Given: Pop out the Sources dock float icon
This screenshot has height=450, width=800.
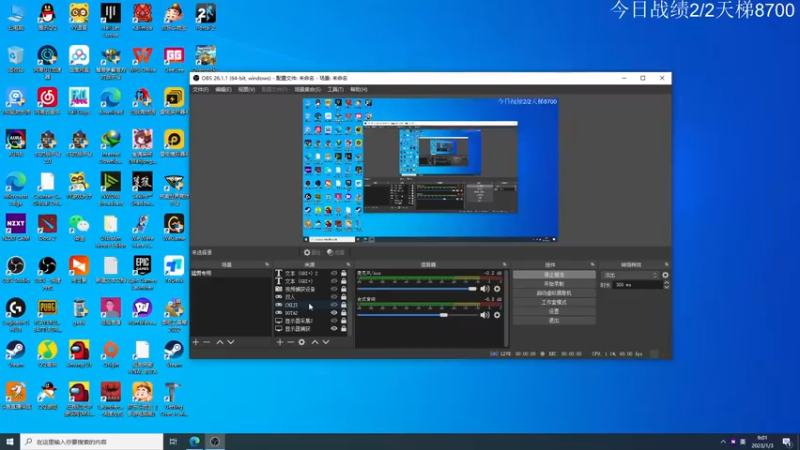Looking at the screenshot, I should pyautogui.click(x=348, y=264).
